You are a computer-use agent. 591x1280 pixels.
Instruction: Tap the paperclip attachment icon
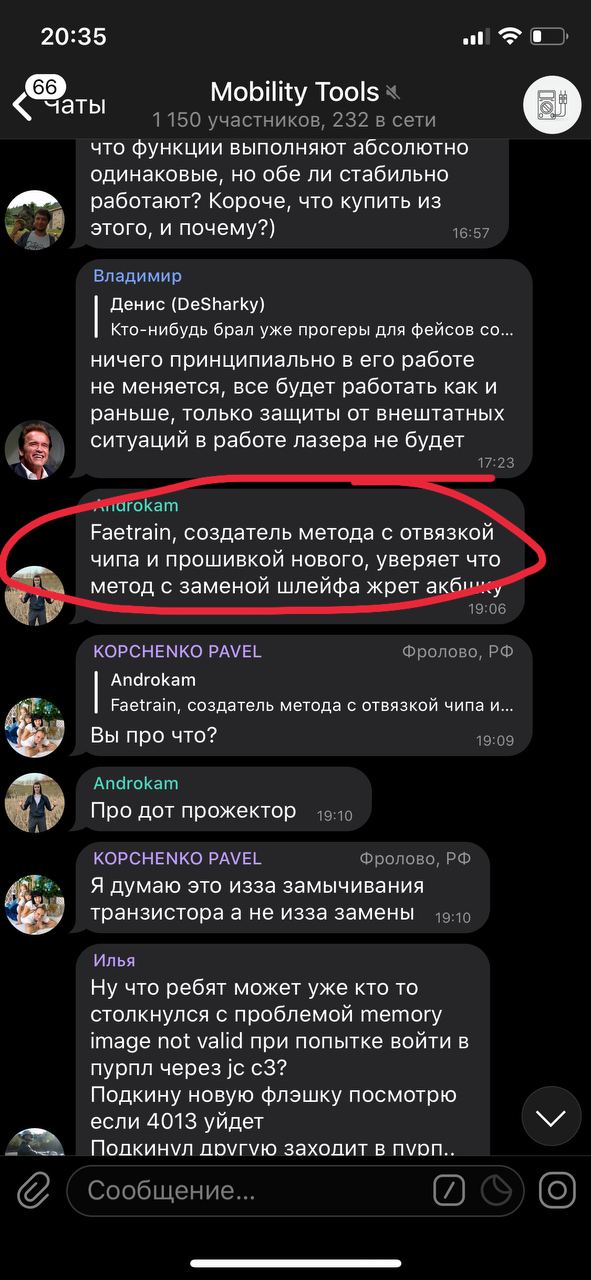(x=33, y=1190)
